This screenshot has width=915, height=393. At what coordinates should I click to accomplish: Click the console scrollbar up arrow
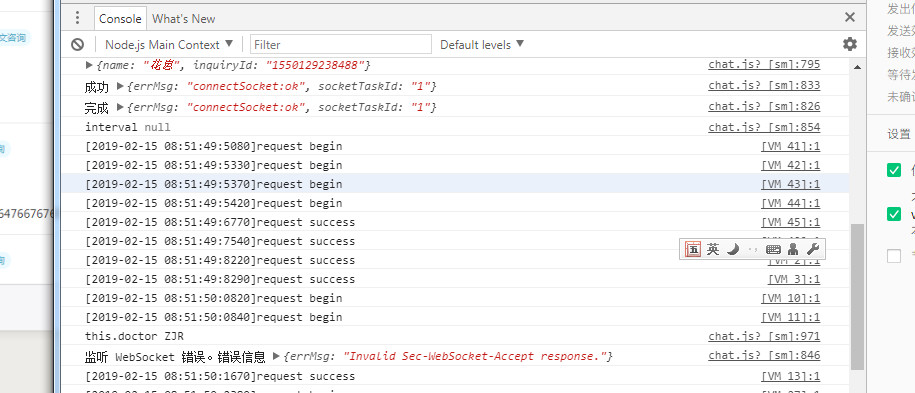(857, 67)
